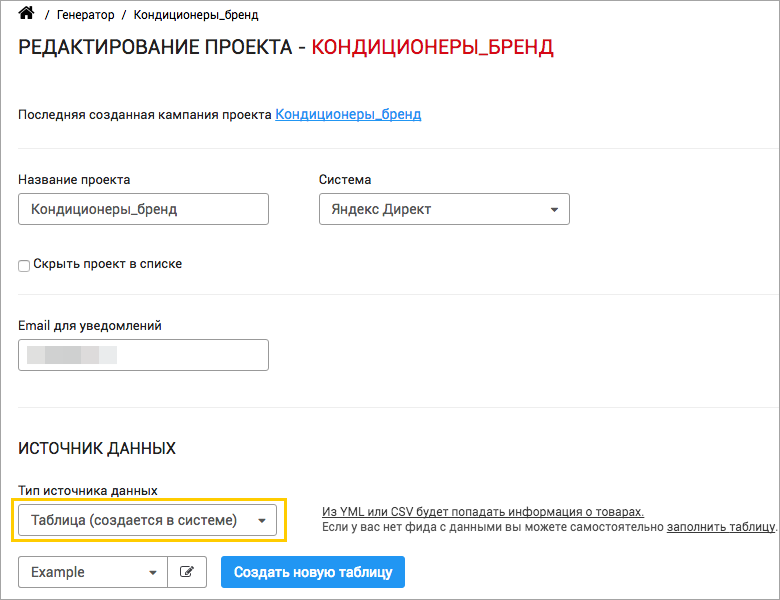Click the Email для уведомлений label
Screen dimensions: 780x600
click(x=90, y=325)
